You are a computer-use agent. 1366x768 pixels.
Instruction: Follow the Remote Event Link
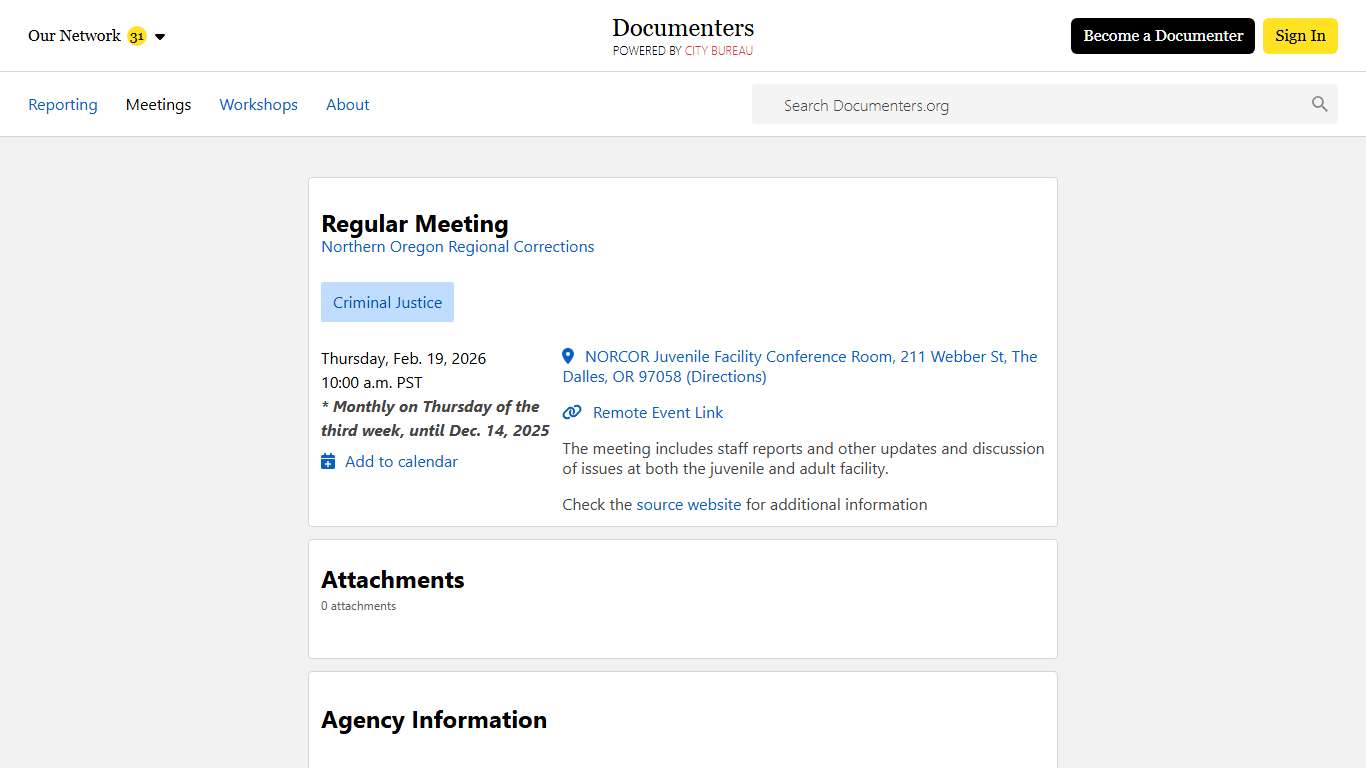(657, 412)
